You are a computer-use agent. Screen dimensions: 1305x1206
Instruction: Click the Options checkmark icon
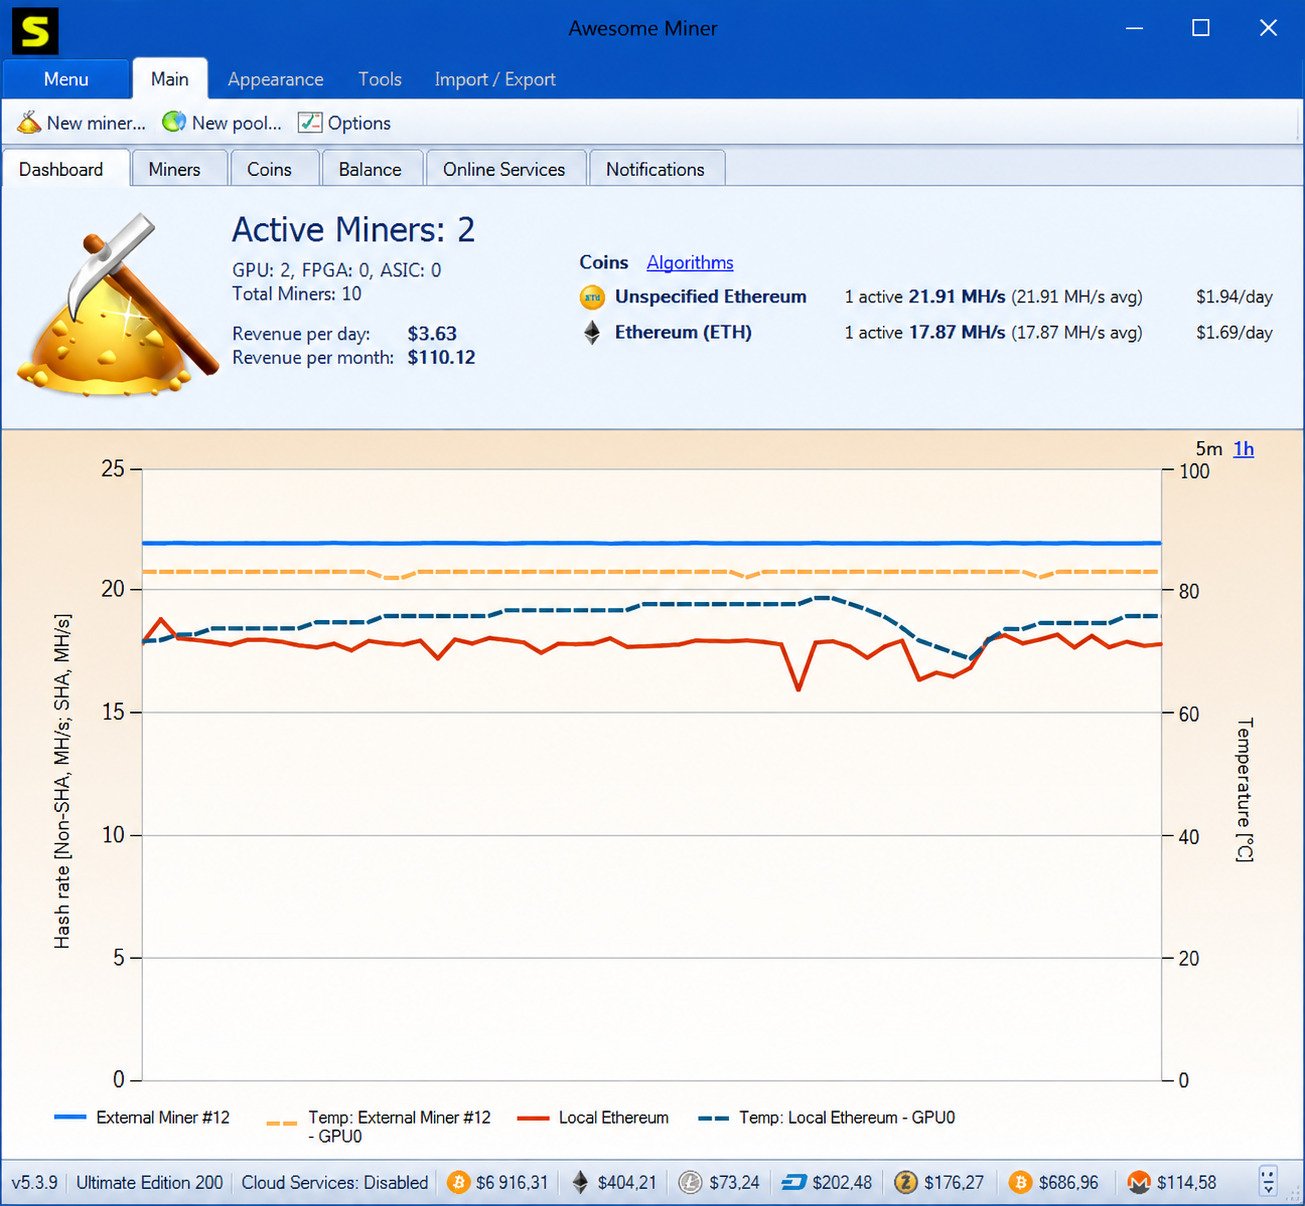310,122
